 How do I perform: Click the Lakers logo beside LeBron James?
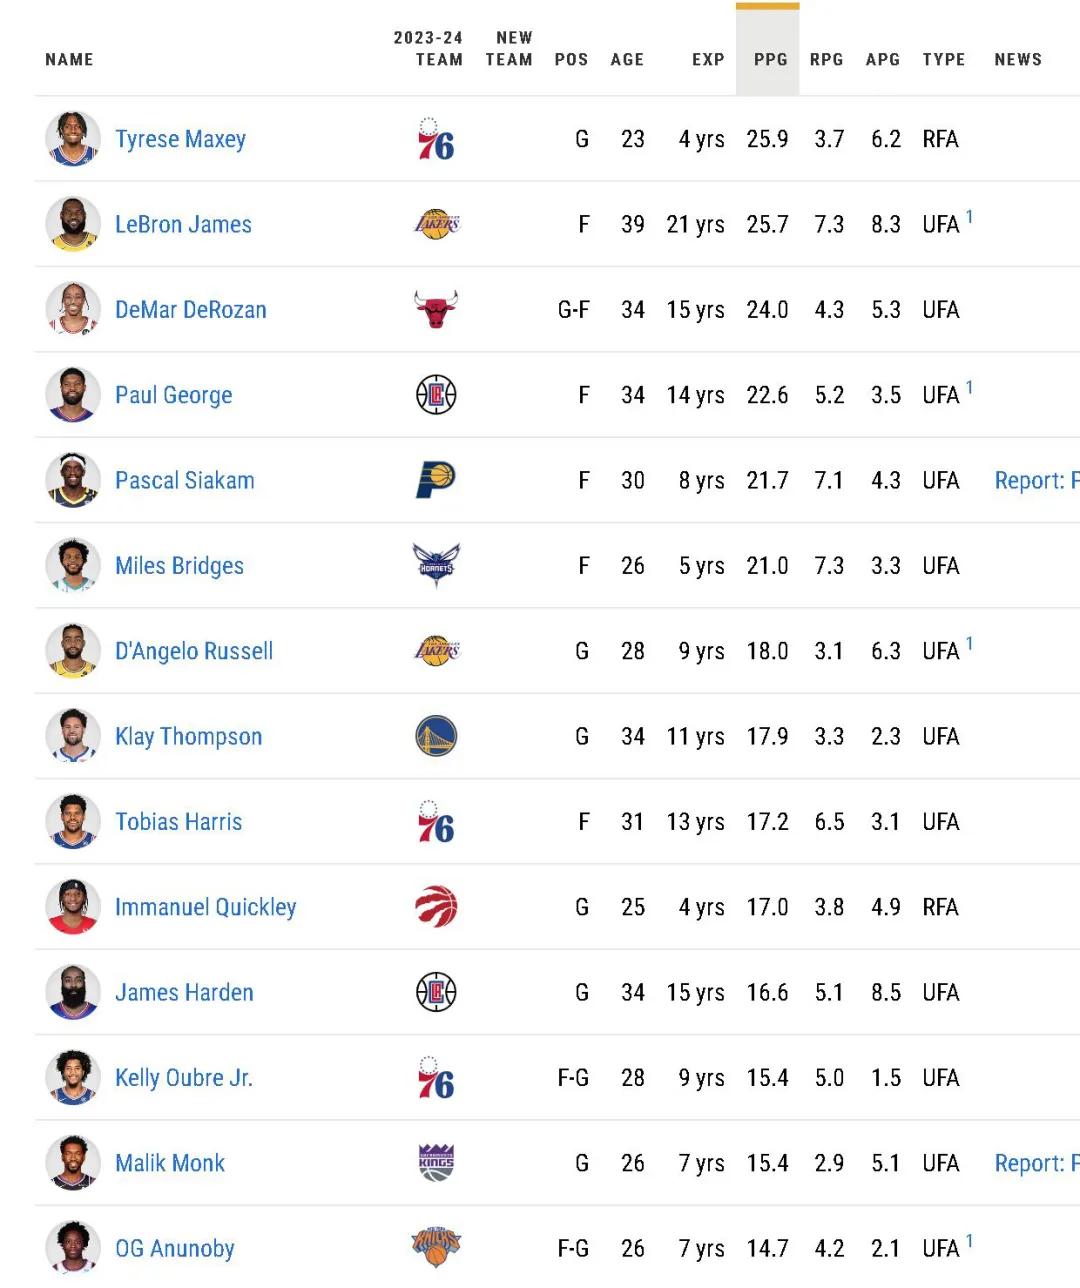coord(437,224)
